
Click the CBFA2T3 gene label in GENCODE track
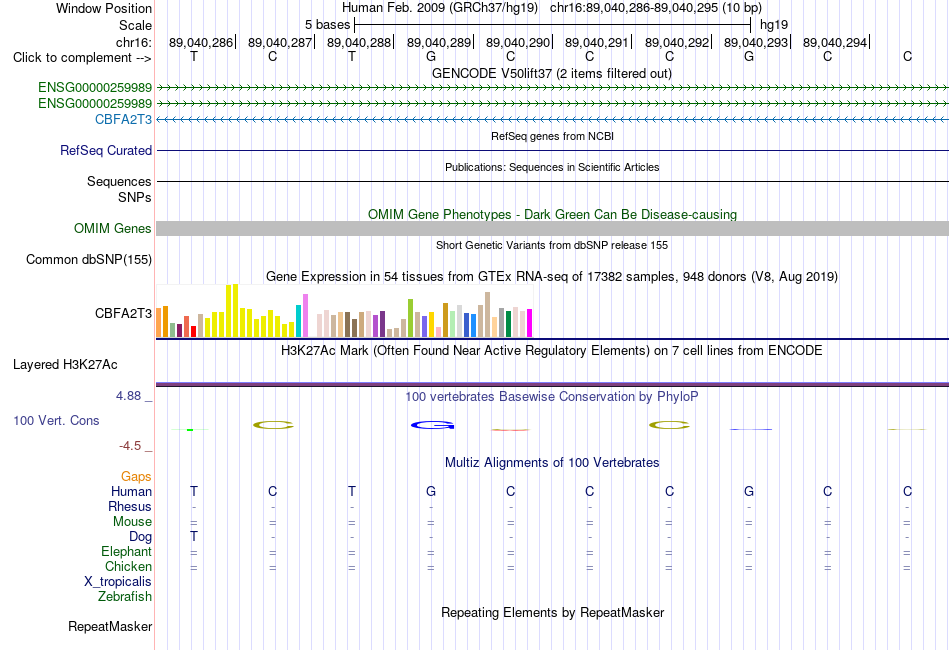click(124, 119)
